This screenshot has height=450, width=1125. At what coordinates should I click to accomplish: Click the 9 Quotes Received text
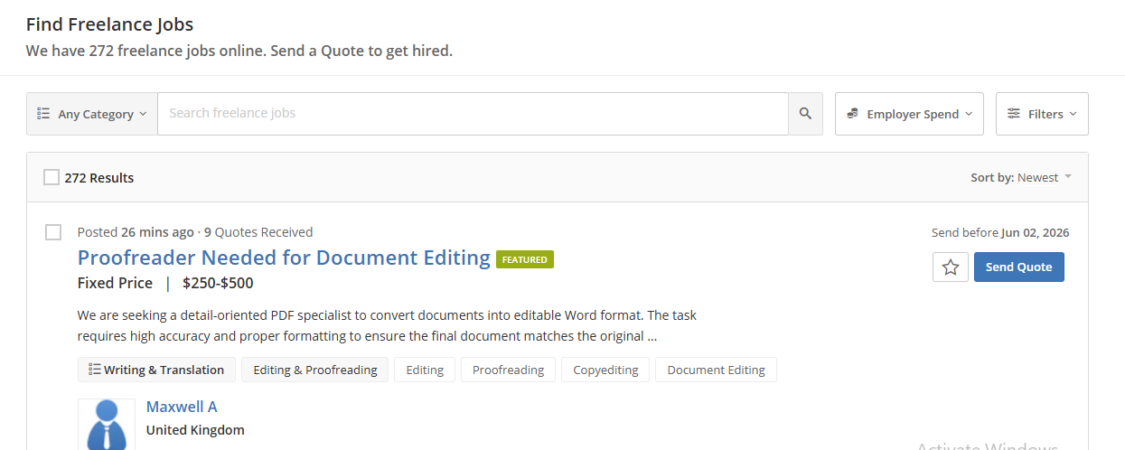pos(258,232)
